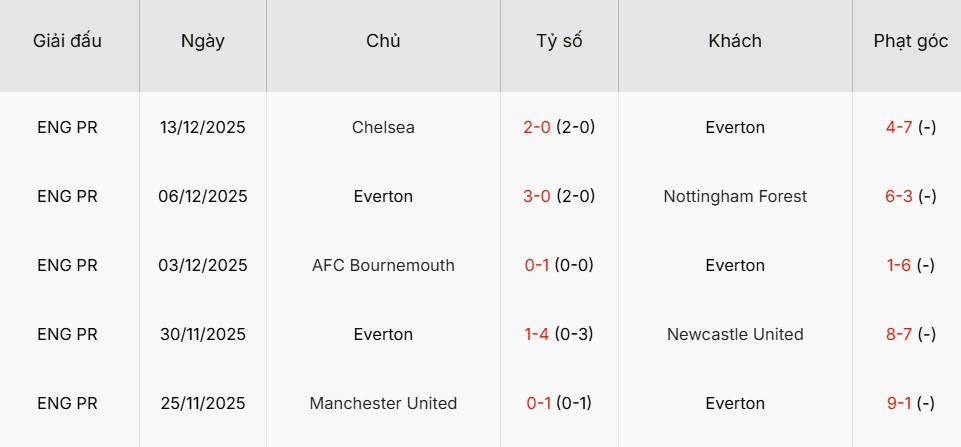Screen dimensions: 961x447
Task: Click the 1-4 match score
Action: tap(537, 334)
